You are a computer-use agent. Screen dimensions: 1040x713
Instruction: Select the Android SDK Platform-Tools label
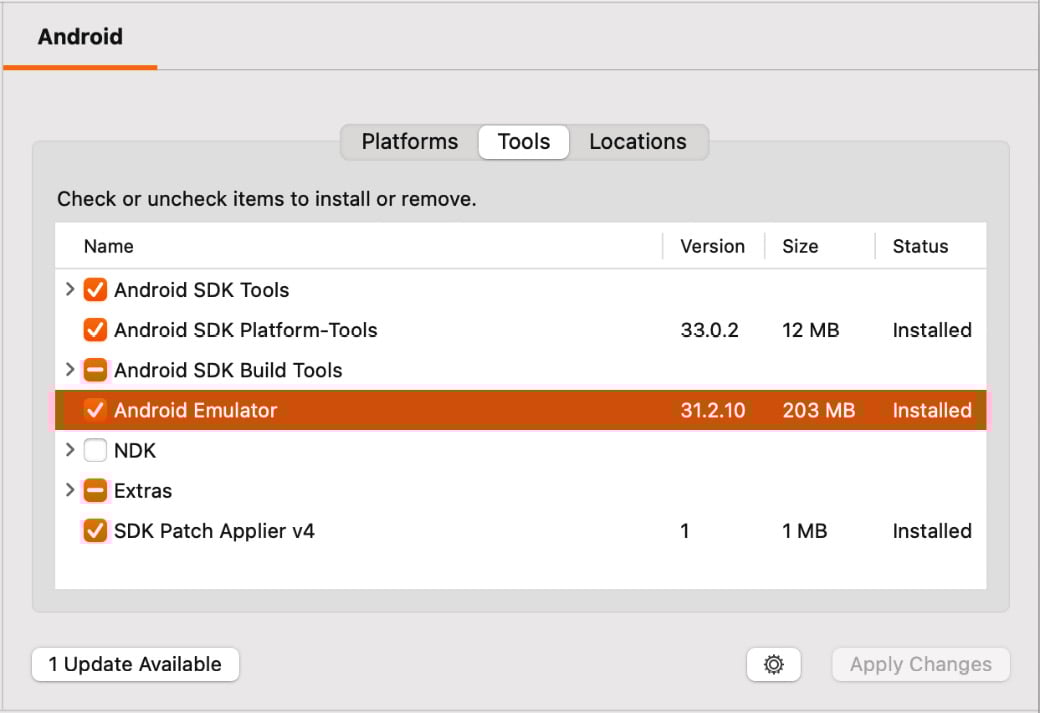245,330
